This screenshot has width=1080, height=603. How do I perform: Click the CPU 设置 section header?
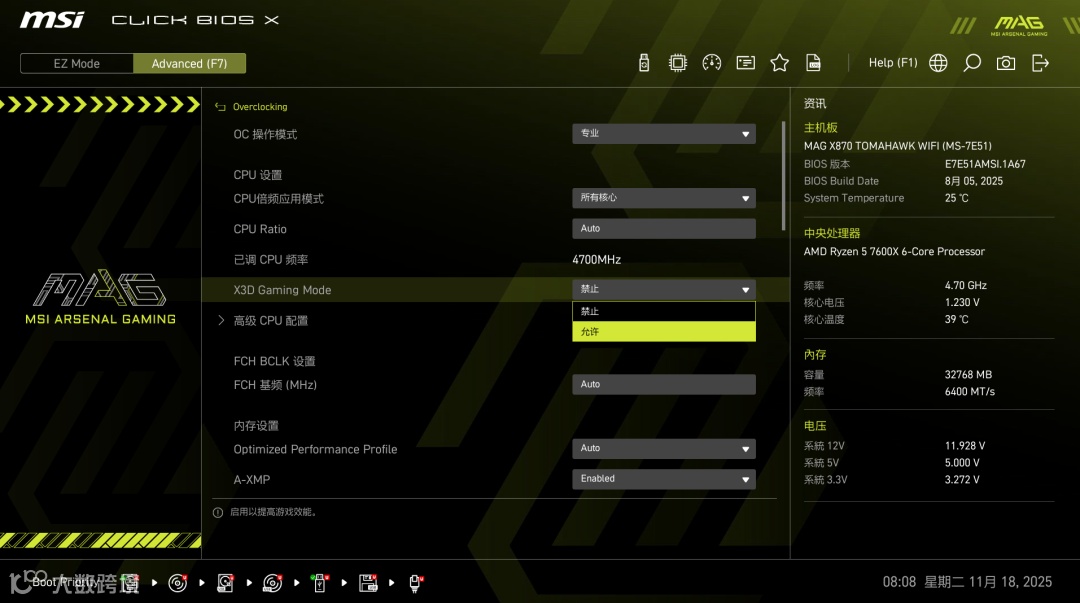tap(258, 175)
